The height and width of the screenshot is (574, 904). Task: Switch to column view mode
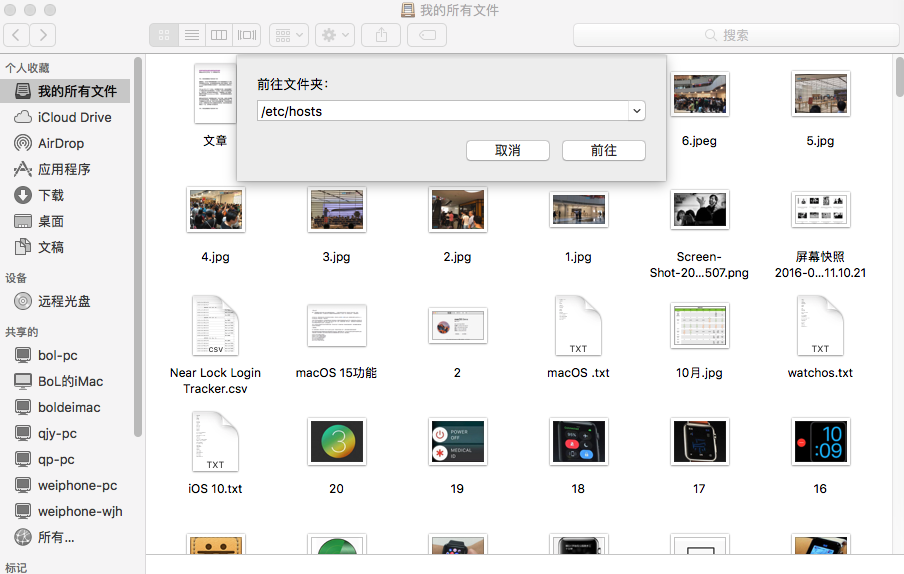pos(219,35)
